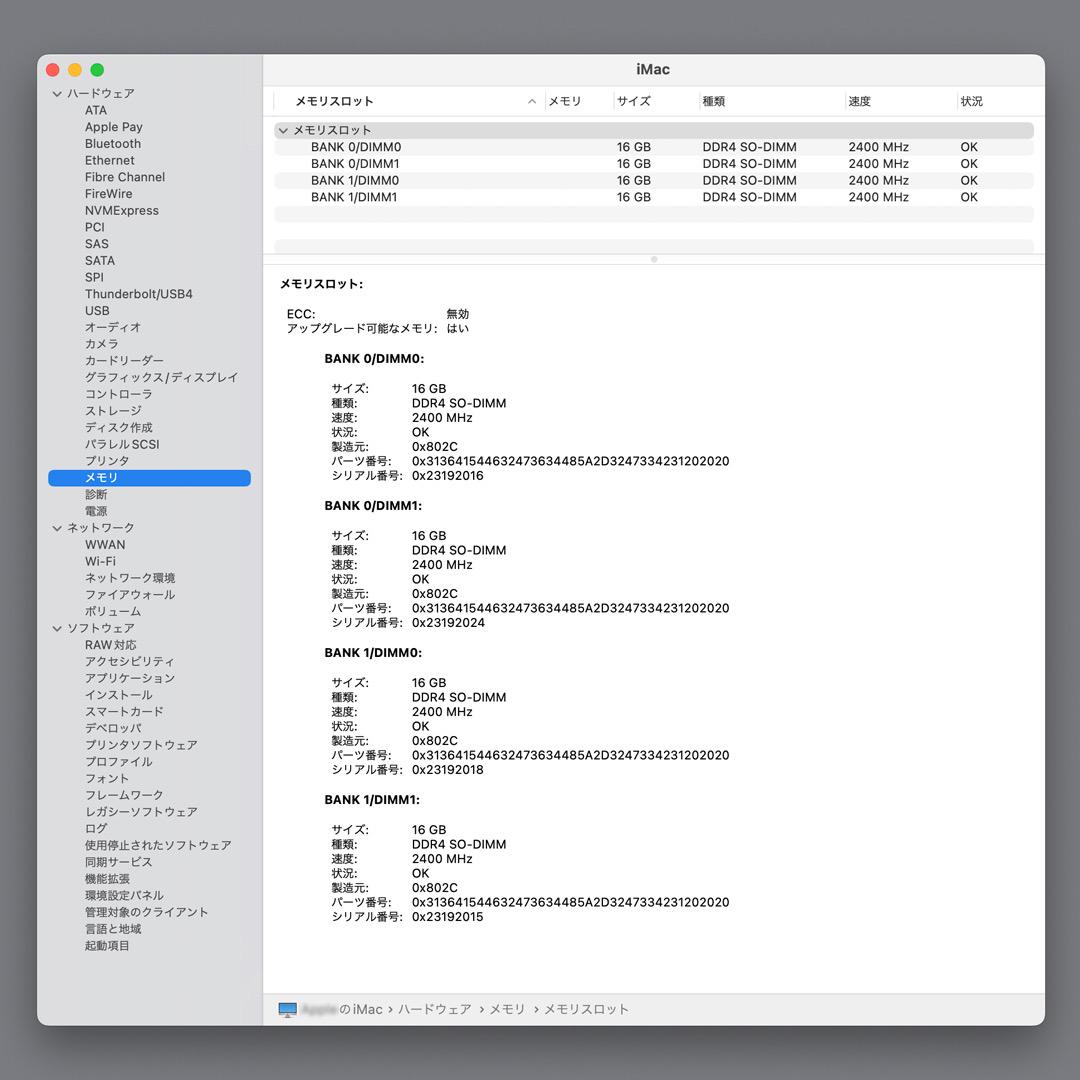Select PCI in the sidebar
This screenshot has width=1080, height=1080.
click(94, 227)
